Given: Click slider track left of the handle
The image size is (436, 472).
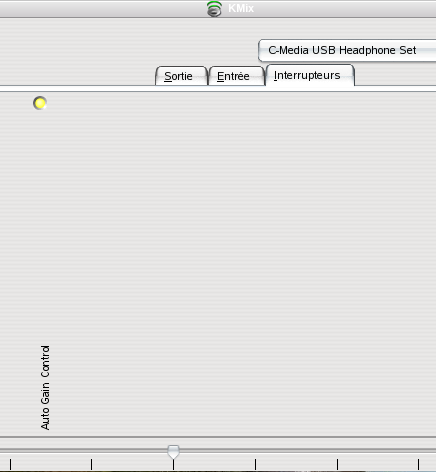Looking at the screenshot, I should tap(83, 450).
